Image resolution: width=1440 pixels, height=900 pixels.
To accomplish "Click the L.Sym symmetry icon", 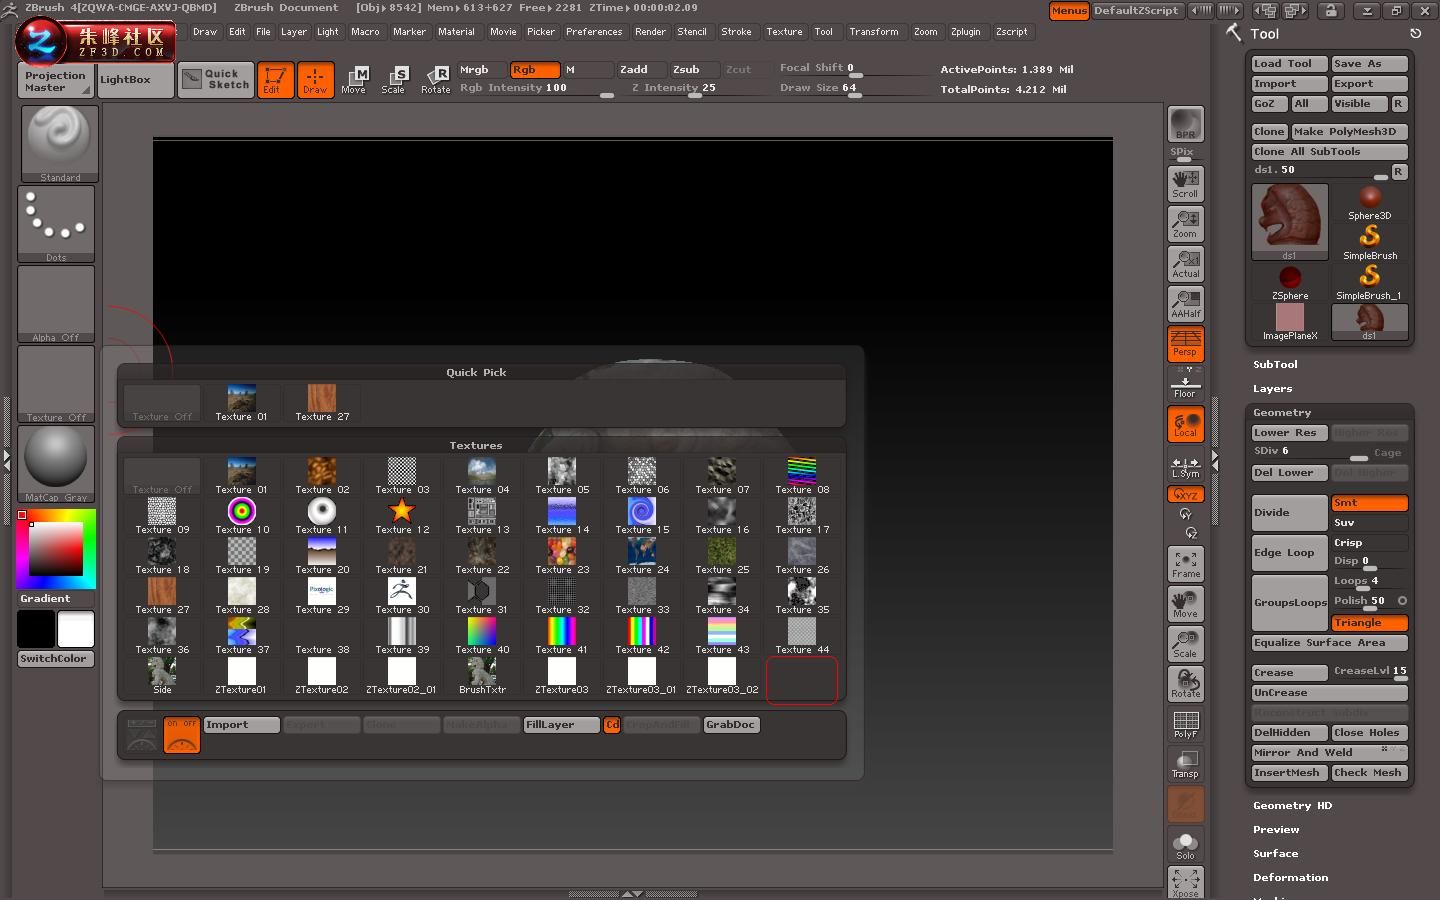I will click(x=1185, y=467).
